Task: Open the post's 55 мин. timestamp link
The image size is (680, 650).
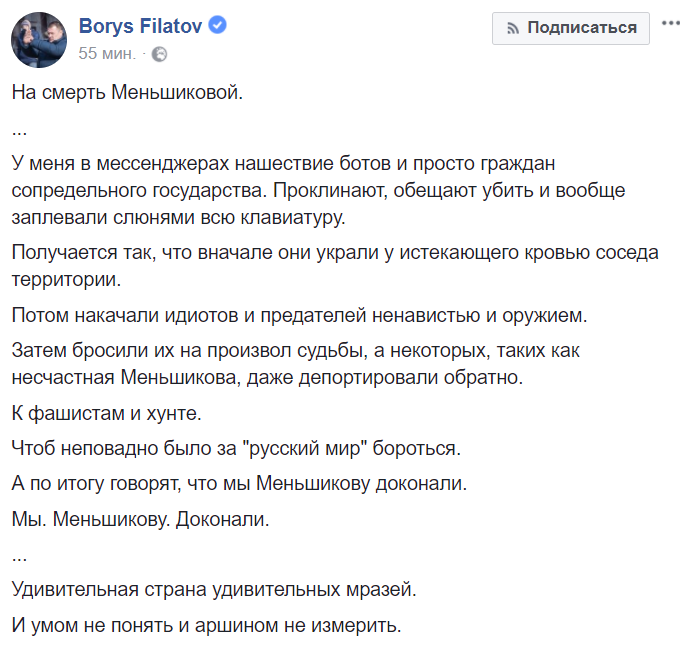Action: pos(107,54)
